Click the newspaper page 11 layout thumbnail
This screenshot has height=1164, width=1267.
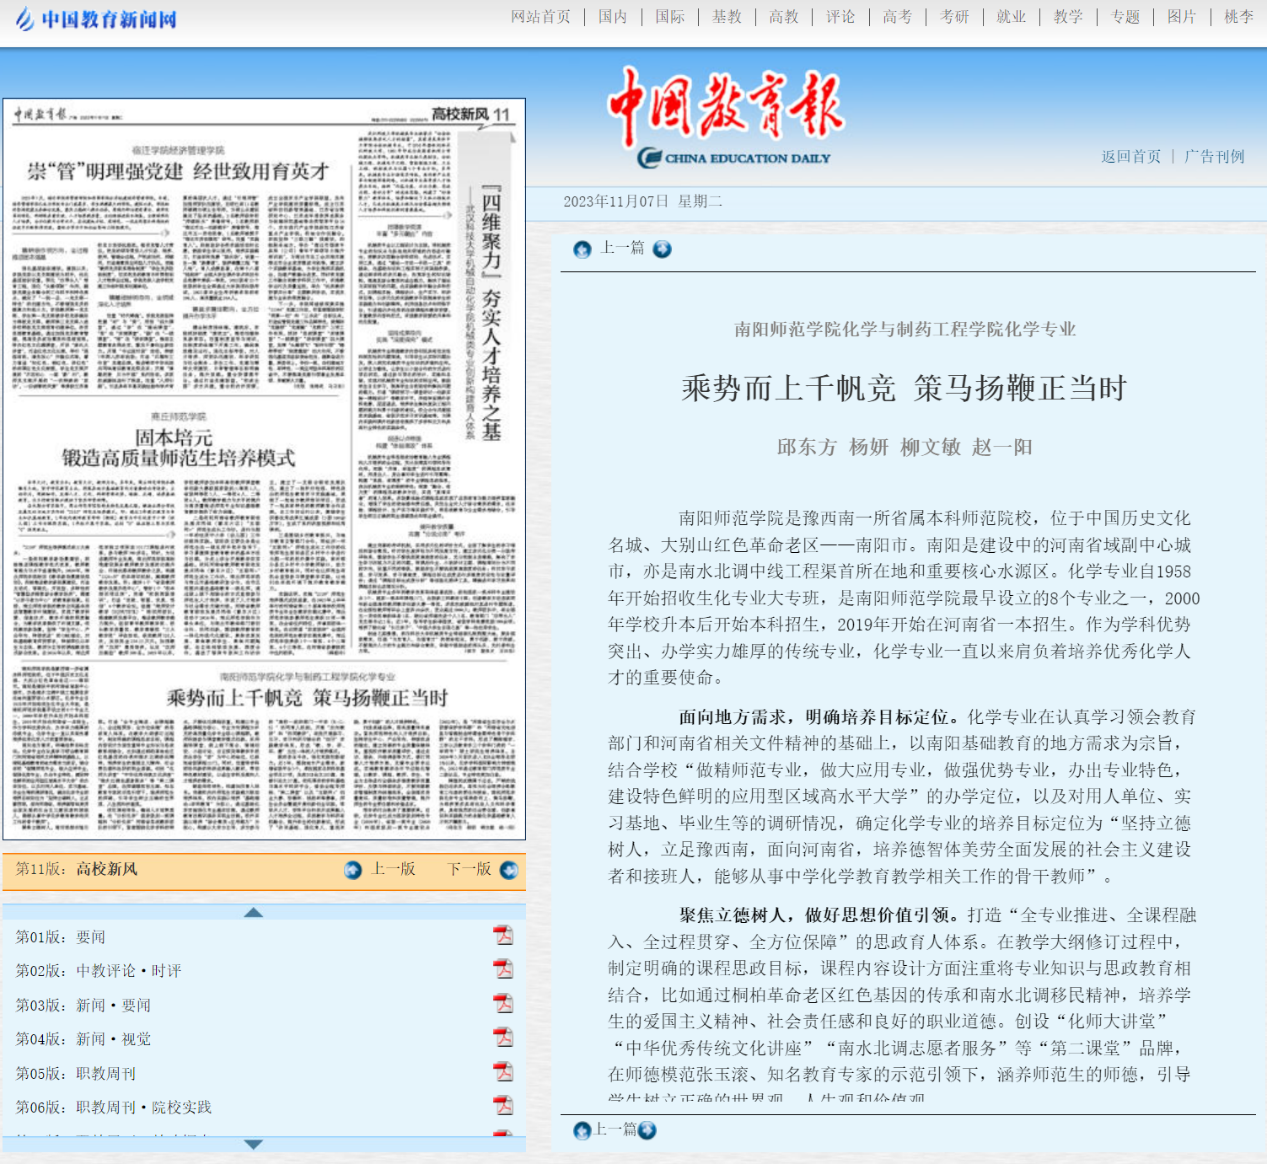pyautogui.click(x=264, y=469)
